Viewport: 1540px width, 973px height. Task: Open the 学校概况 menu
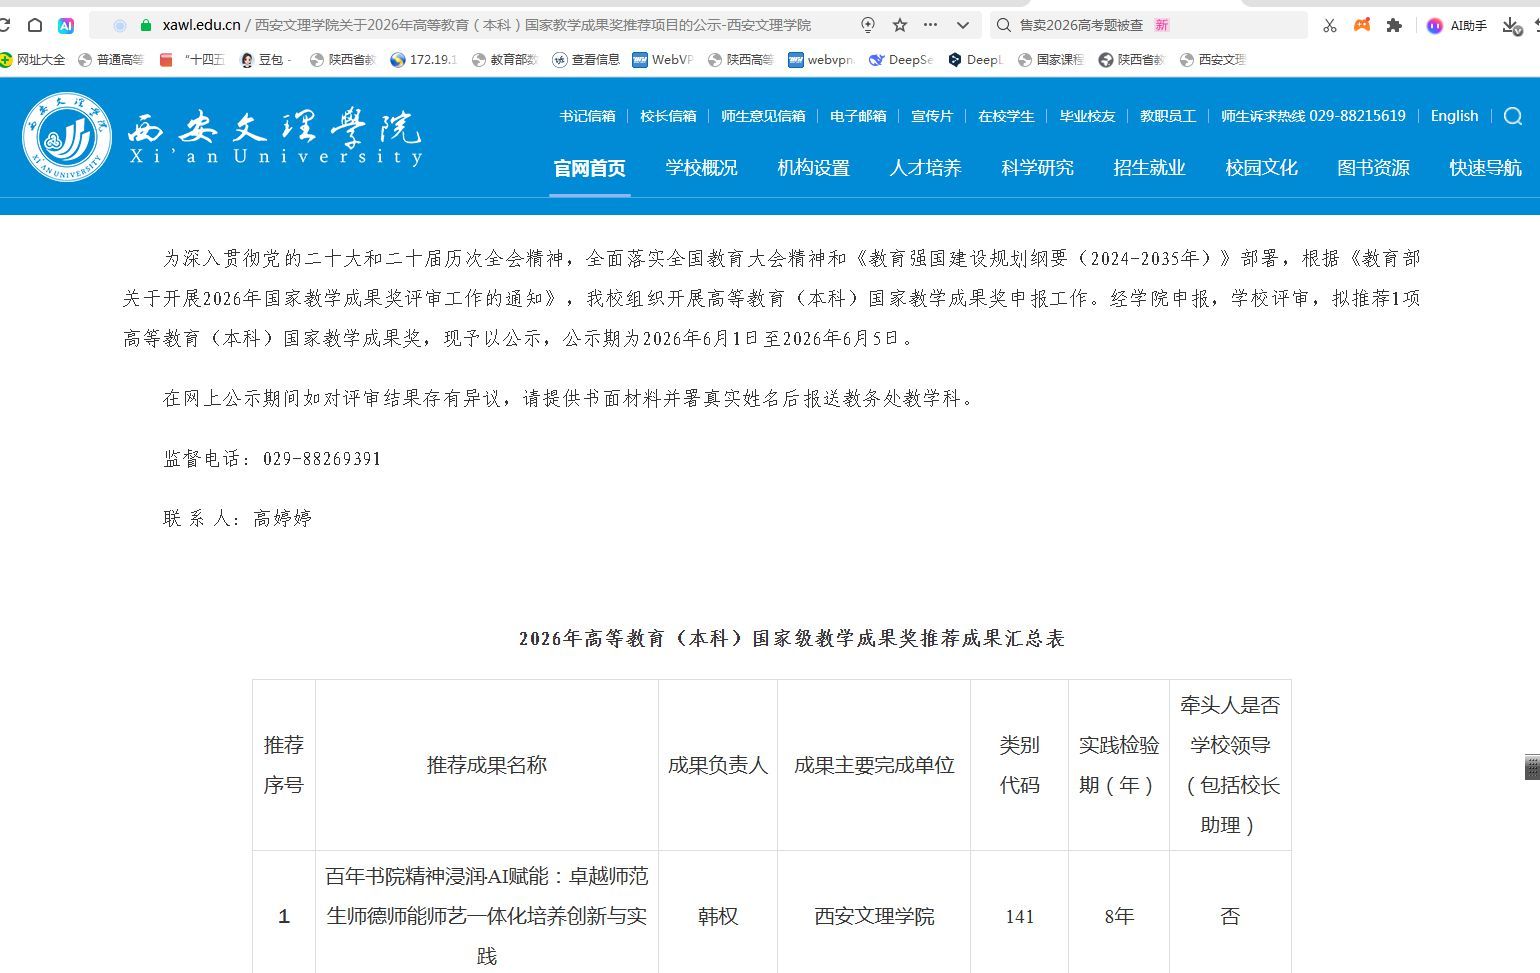[x=702, y=168]
